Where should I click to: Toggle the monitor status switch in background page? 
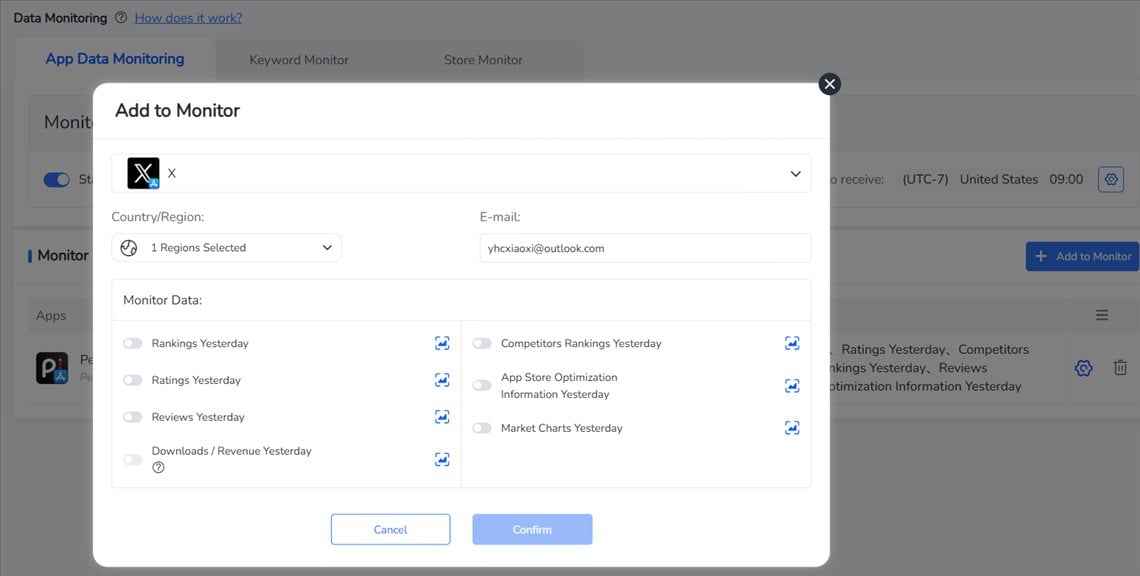click(57, 180)
